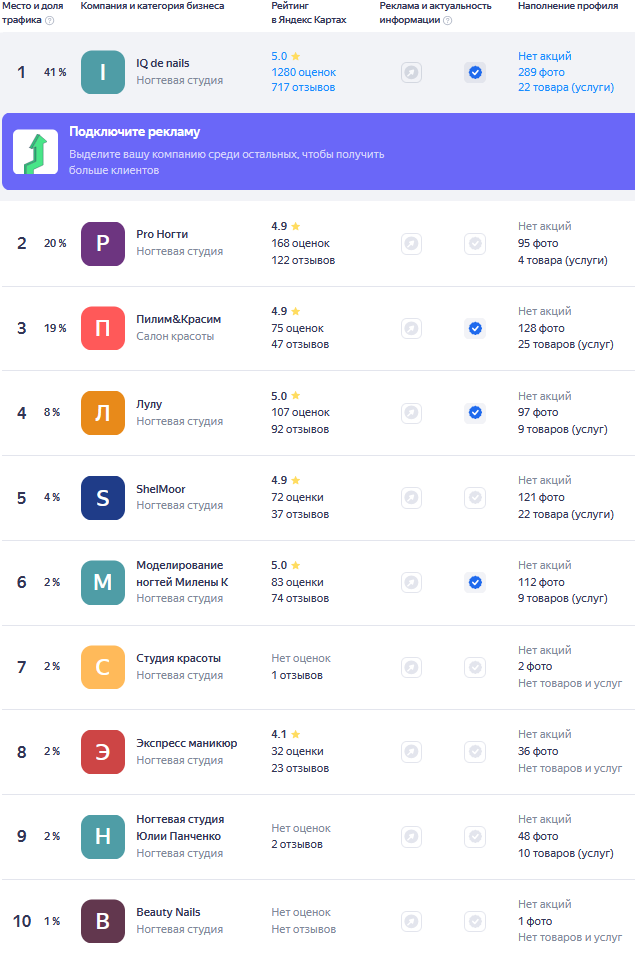Click the 'Компания и категория бизнеса' column header
This screenshot has height=960, width=635.
[x=152, y=6]
